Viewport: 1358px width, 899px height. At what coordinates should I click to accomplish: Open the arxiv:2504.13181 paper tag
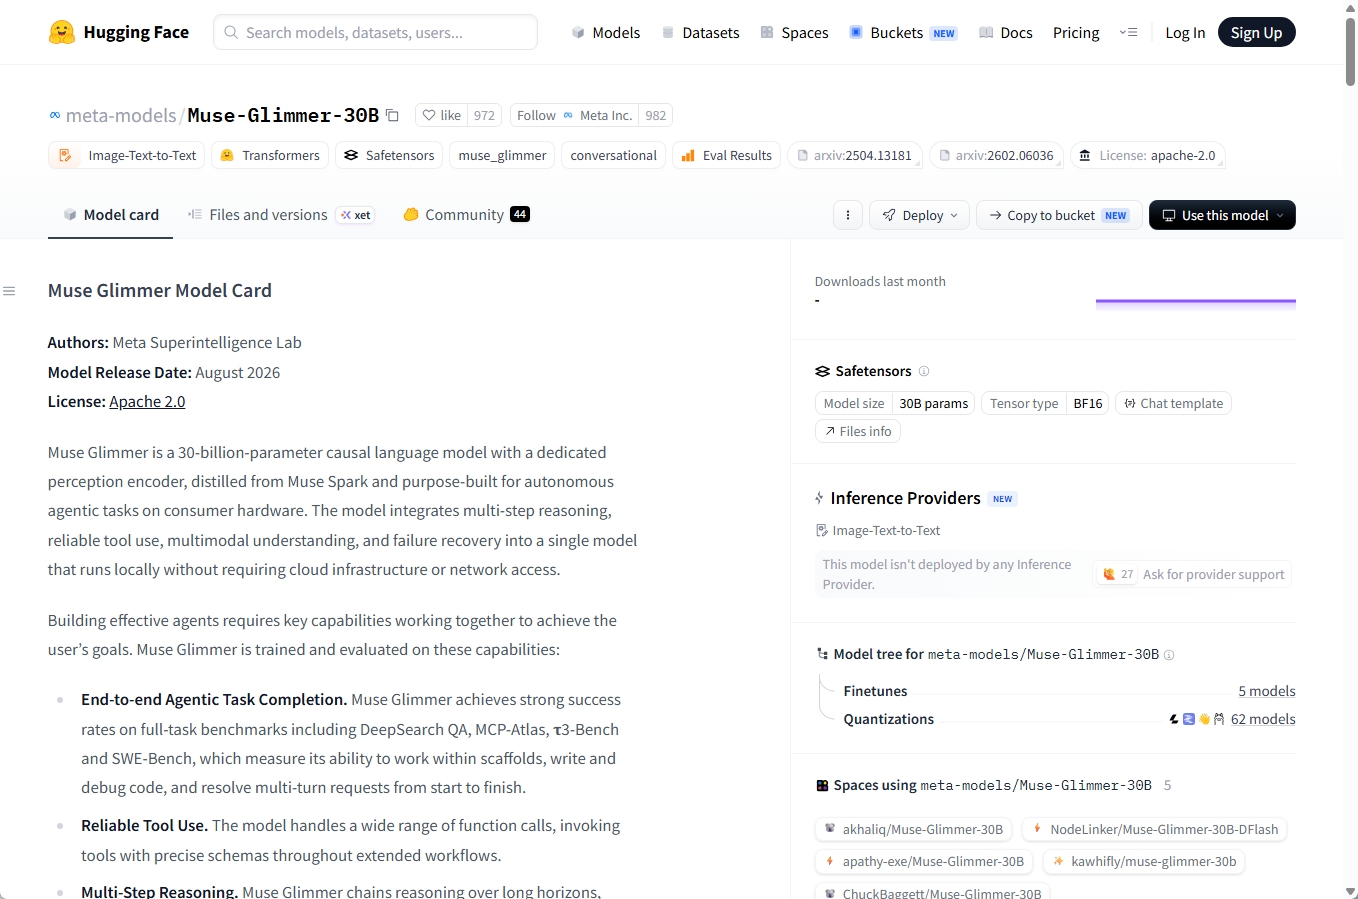(853, 155)
